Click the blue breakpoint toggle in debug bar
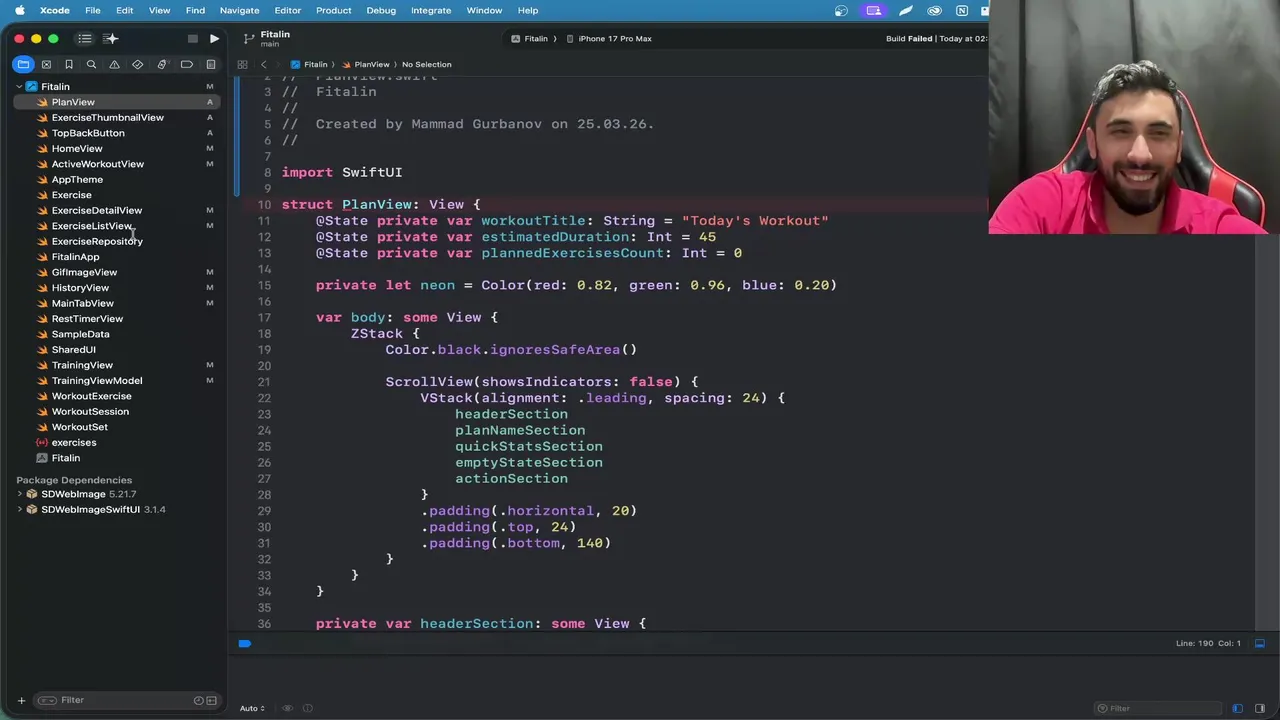The width and height of the screenshot is (1280, 720). click(x=245, y=644)
